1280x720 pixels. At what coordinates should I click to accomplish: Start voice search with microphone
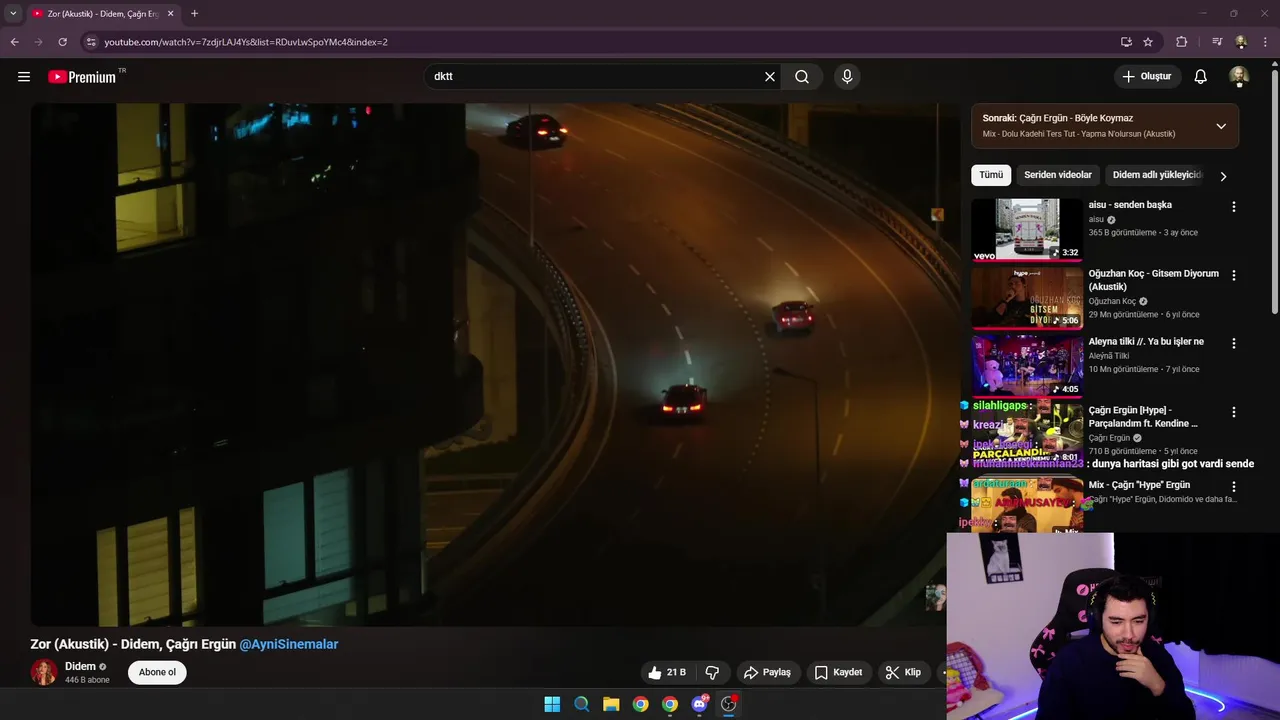click(847, 76)
